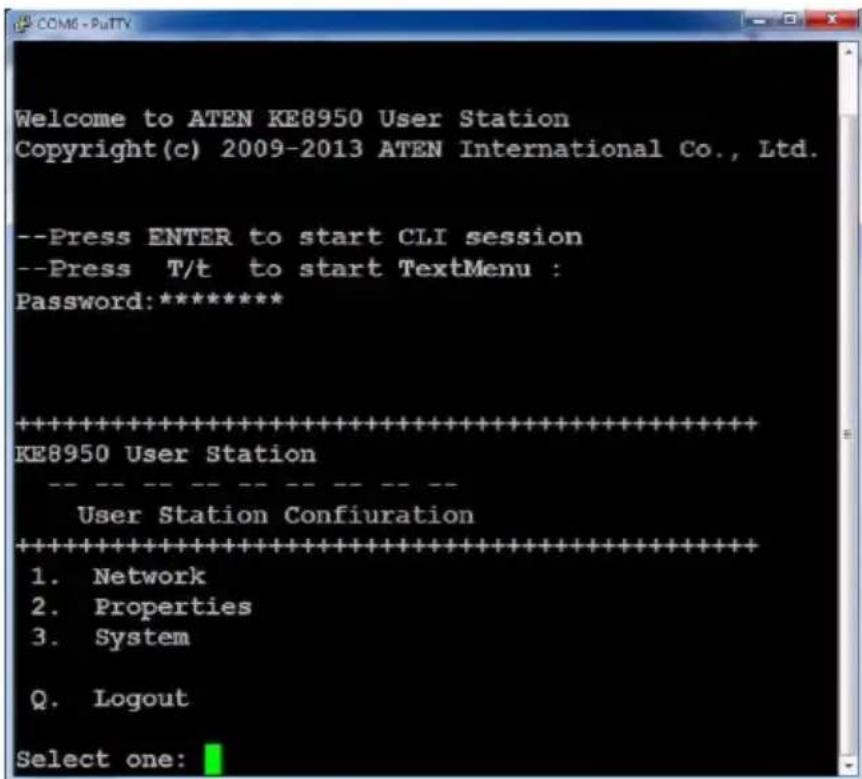Image resolution: width=862 pixels, height=779 pixels.
Task: Click 'Press ENTER to start CLI session' line
Action: [299, 237]
